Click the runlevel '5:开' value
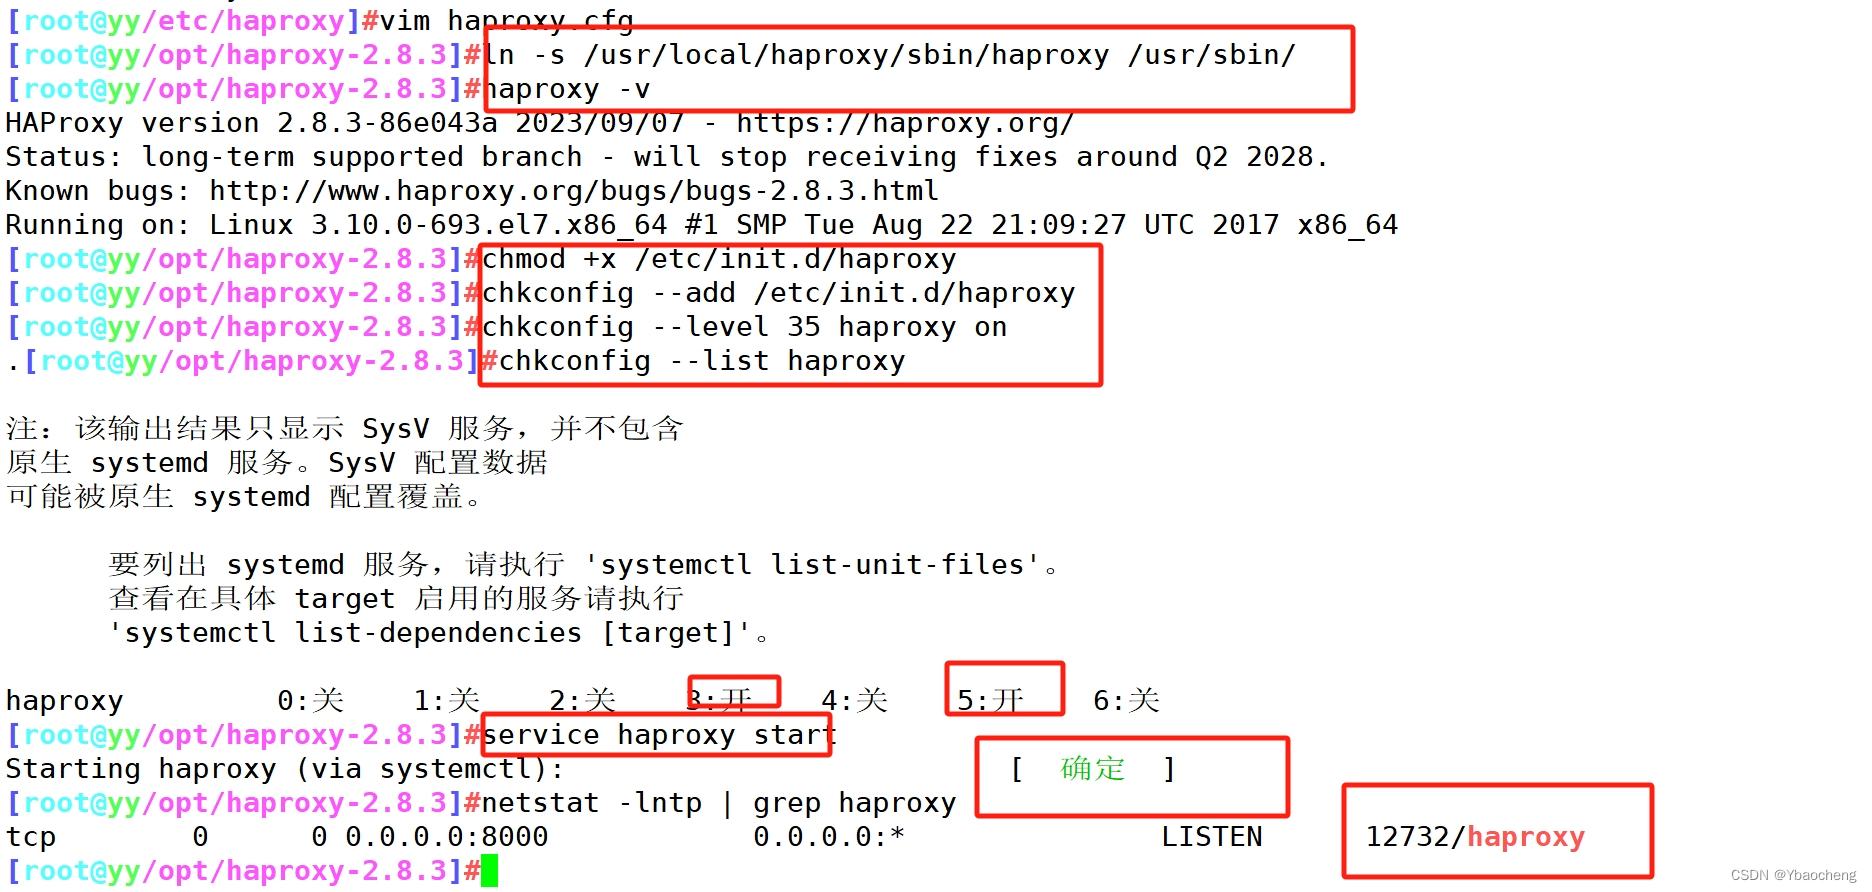This screenshot has height=892, width=1872. pos(991,700)
